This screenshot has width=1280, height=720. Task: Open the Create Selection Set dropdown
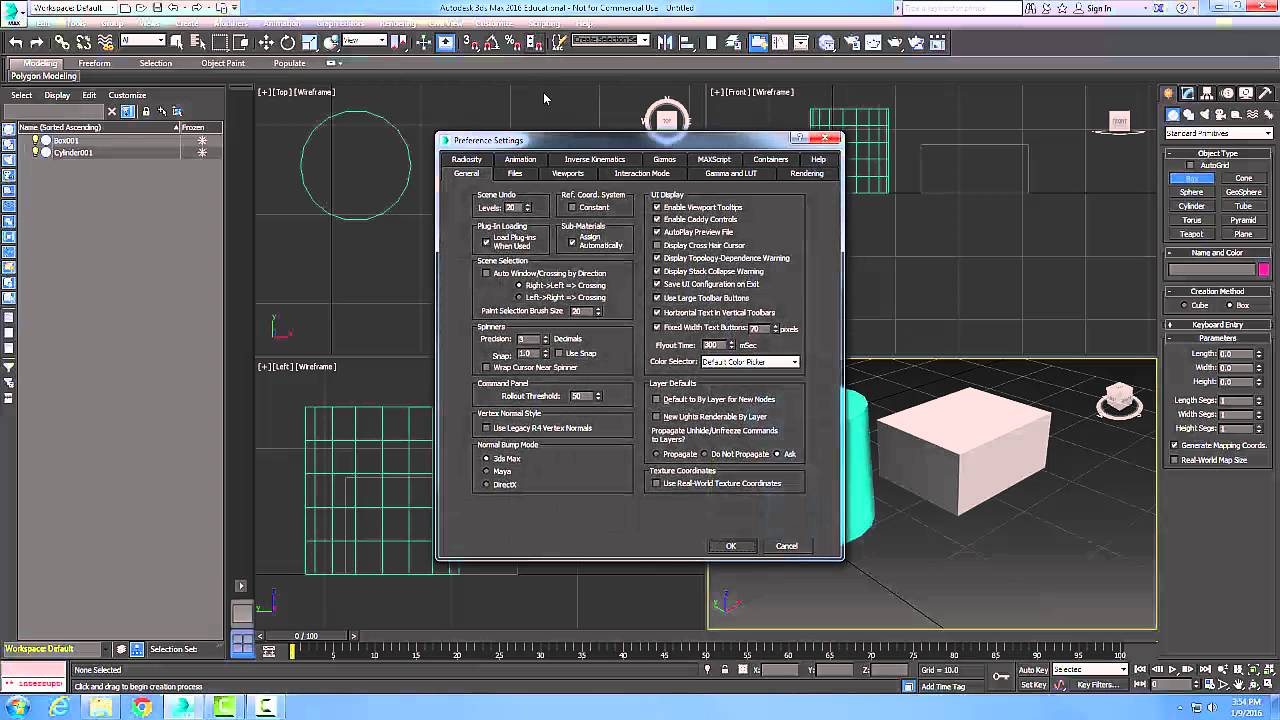tap(610, 40)
